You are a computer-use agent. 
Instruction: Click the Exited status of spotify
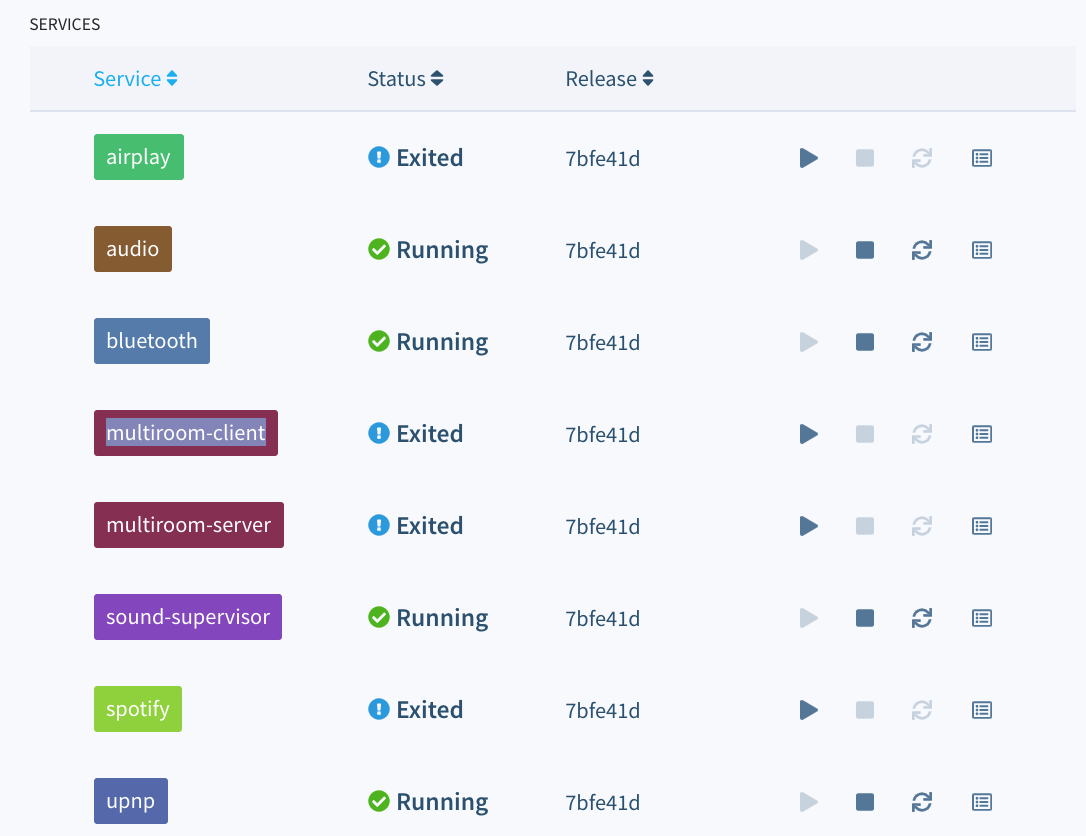(x=416, y=710)
